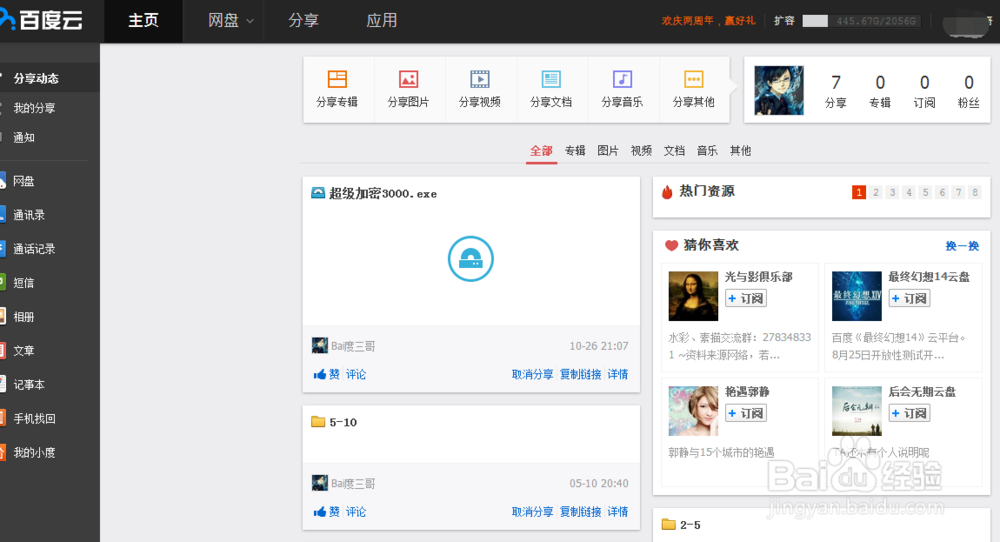1000x542 pixels.
Task: Go to page 1 of 热门资源
Action: [x=859, y=192]
